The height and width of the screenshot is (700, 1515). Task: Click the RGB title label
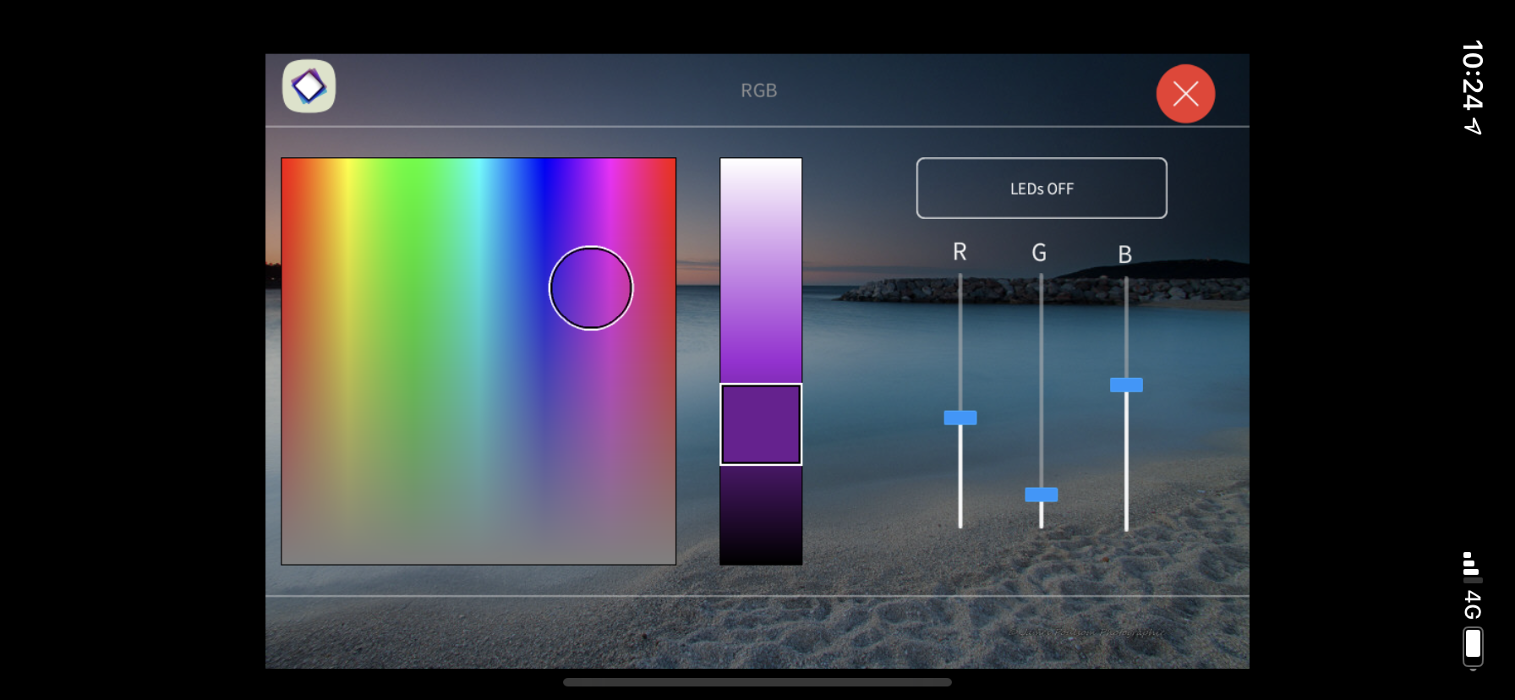coord(759,91)
